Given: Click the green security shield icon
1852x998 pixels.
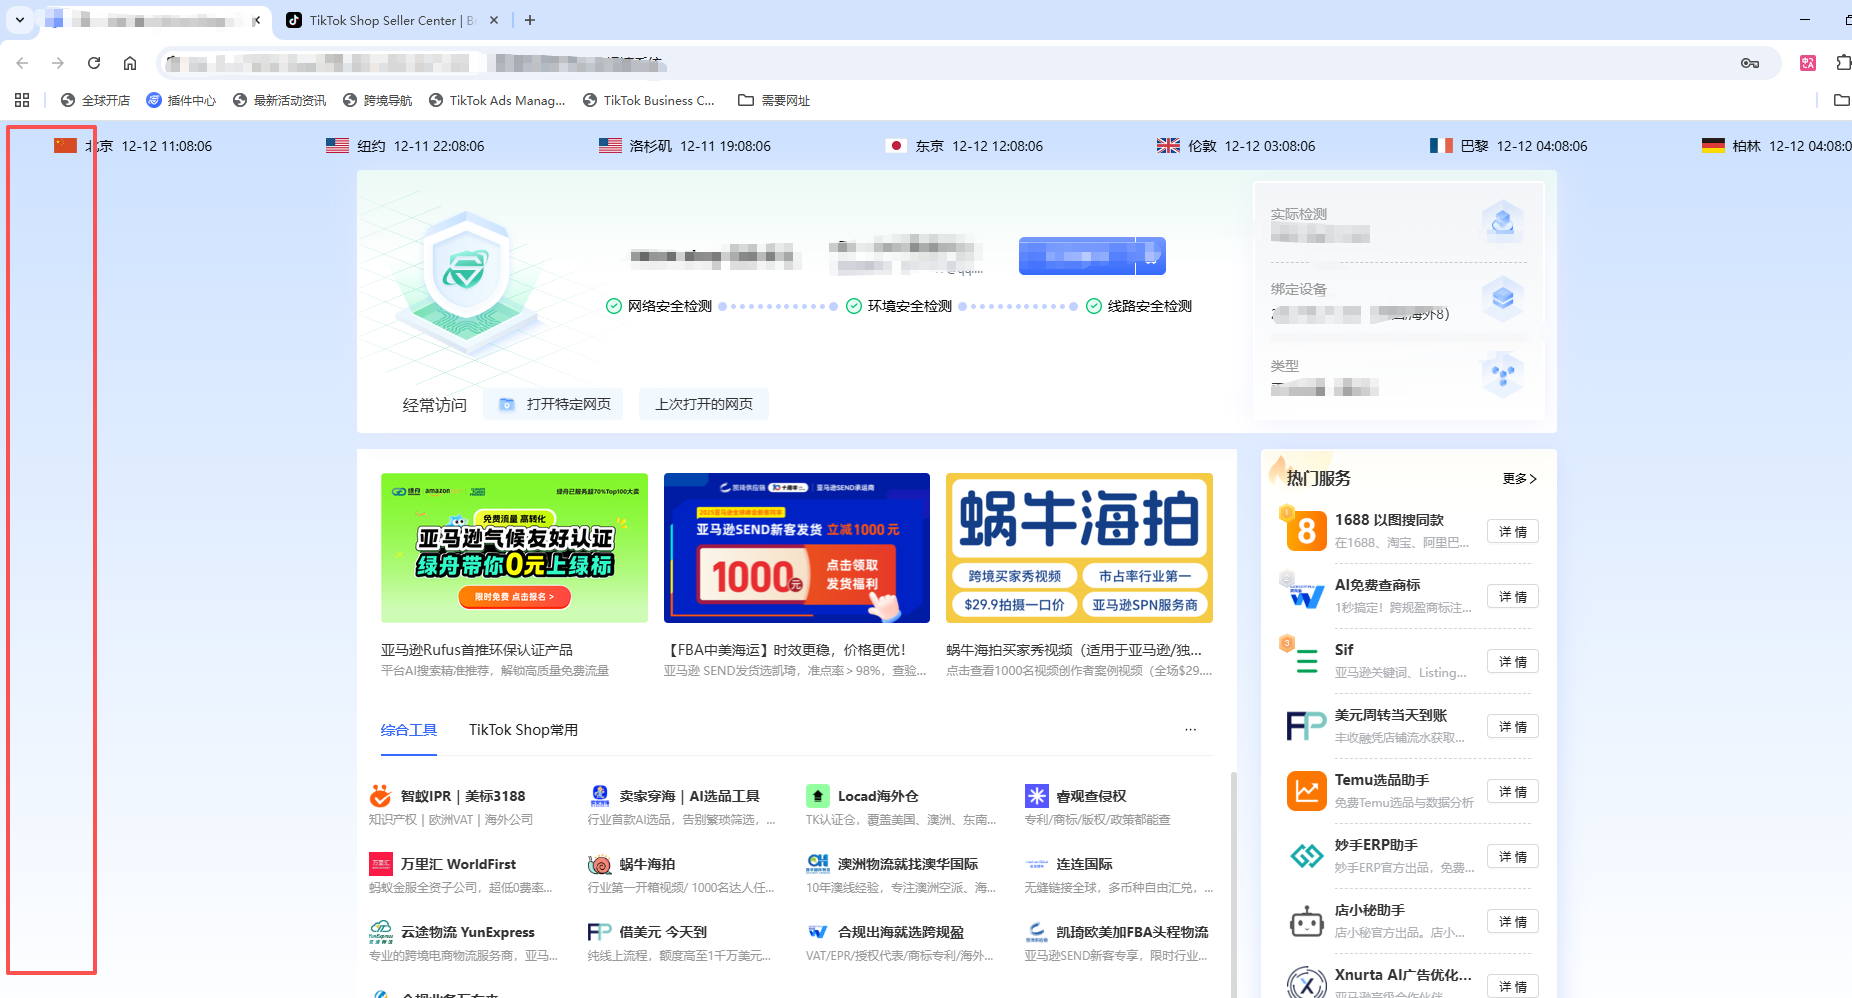Looking at the screenshot, I should click(x=465, y=269).
